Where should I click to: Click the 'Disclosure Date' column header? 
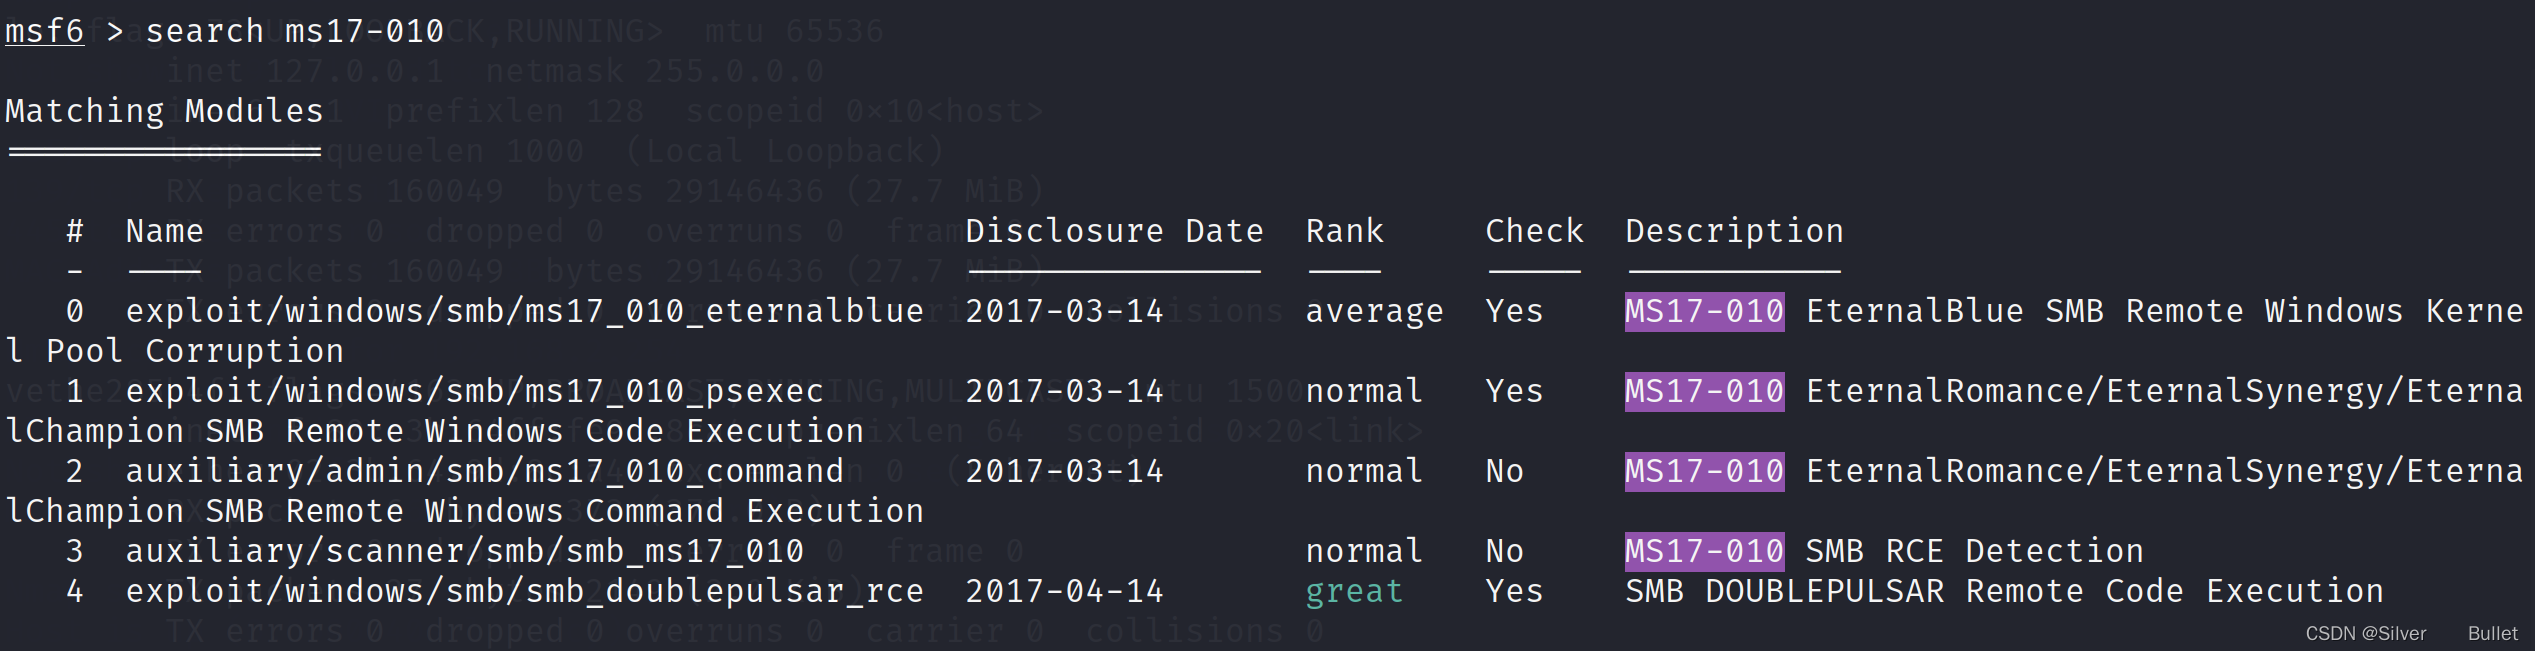click(1114, 231)
